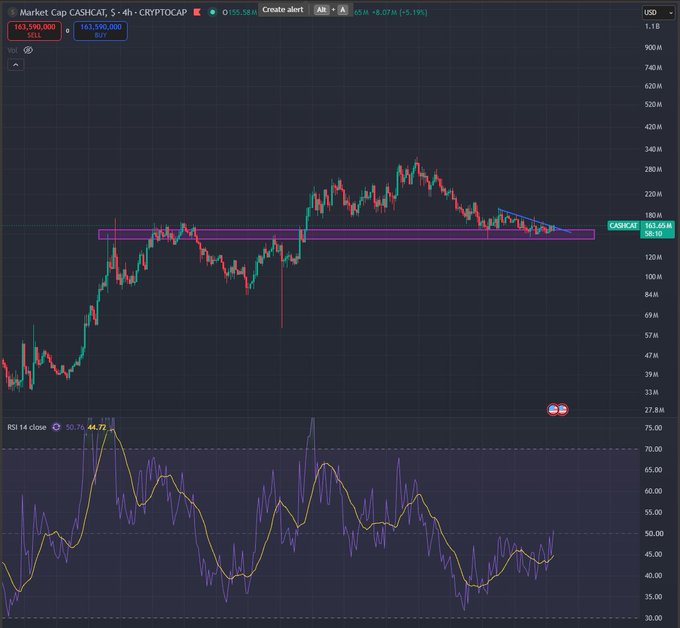Viewport: 680px width, 628px height.
Task: Click the 280M price scale label
Action: point(653,169)
